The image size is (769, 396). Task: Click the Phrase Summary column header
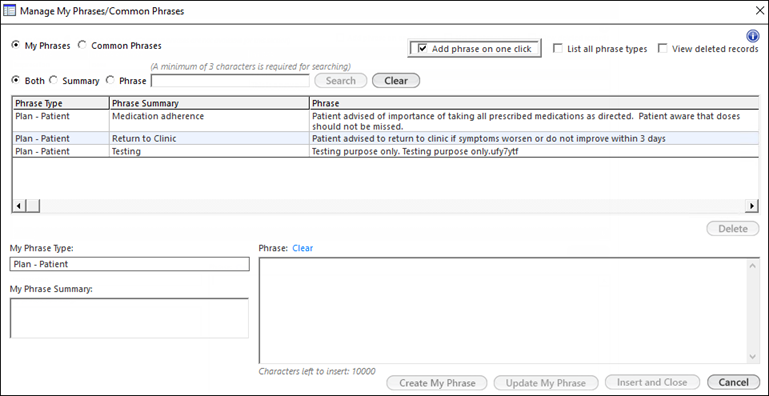point(209,104)
